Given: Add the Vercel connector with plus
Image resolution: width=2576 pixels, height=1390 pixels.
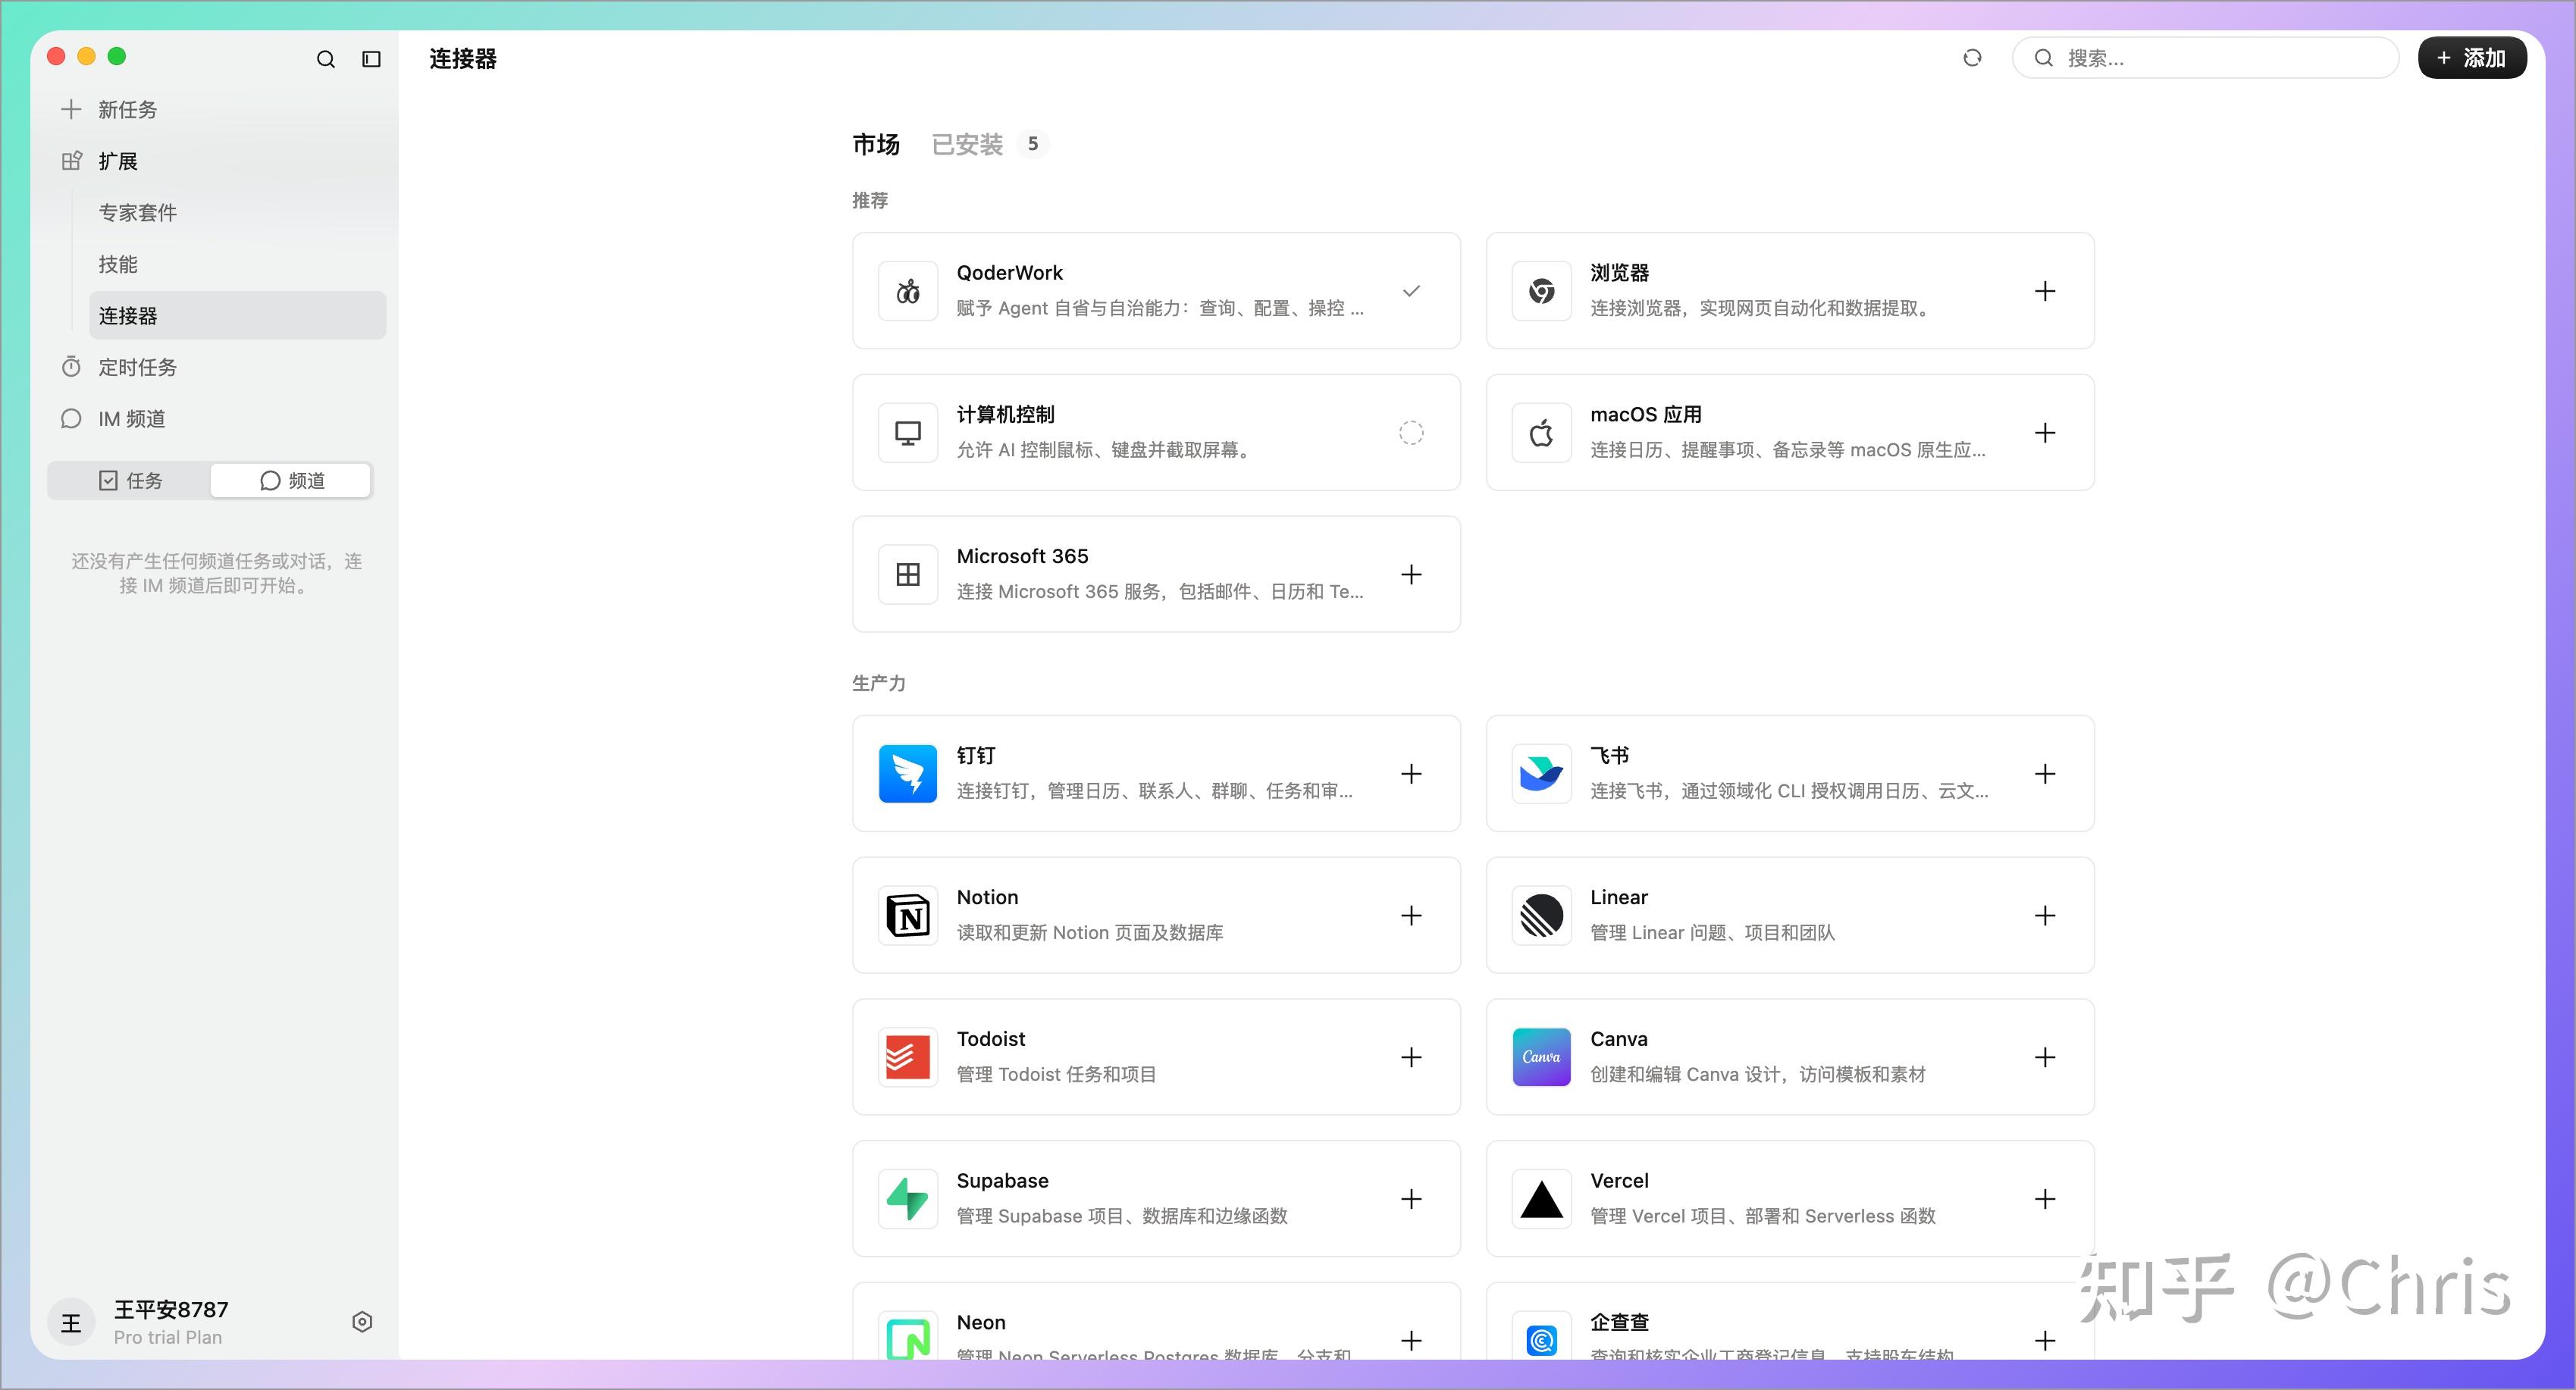Looking at the screenshot, I should pyautogui.click(x=2045, y=1198).
